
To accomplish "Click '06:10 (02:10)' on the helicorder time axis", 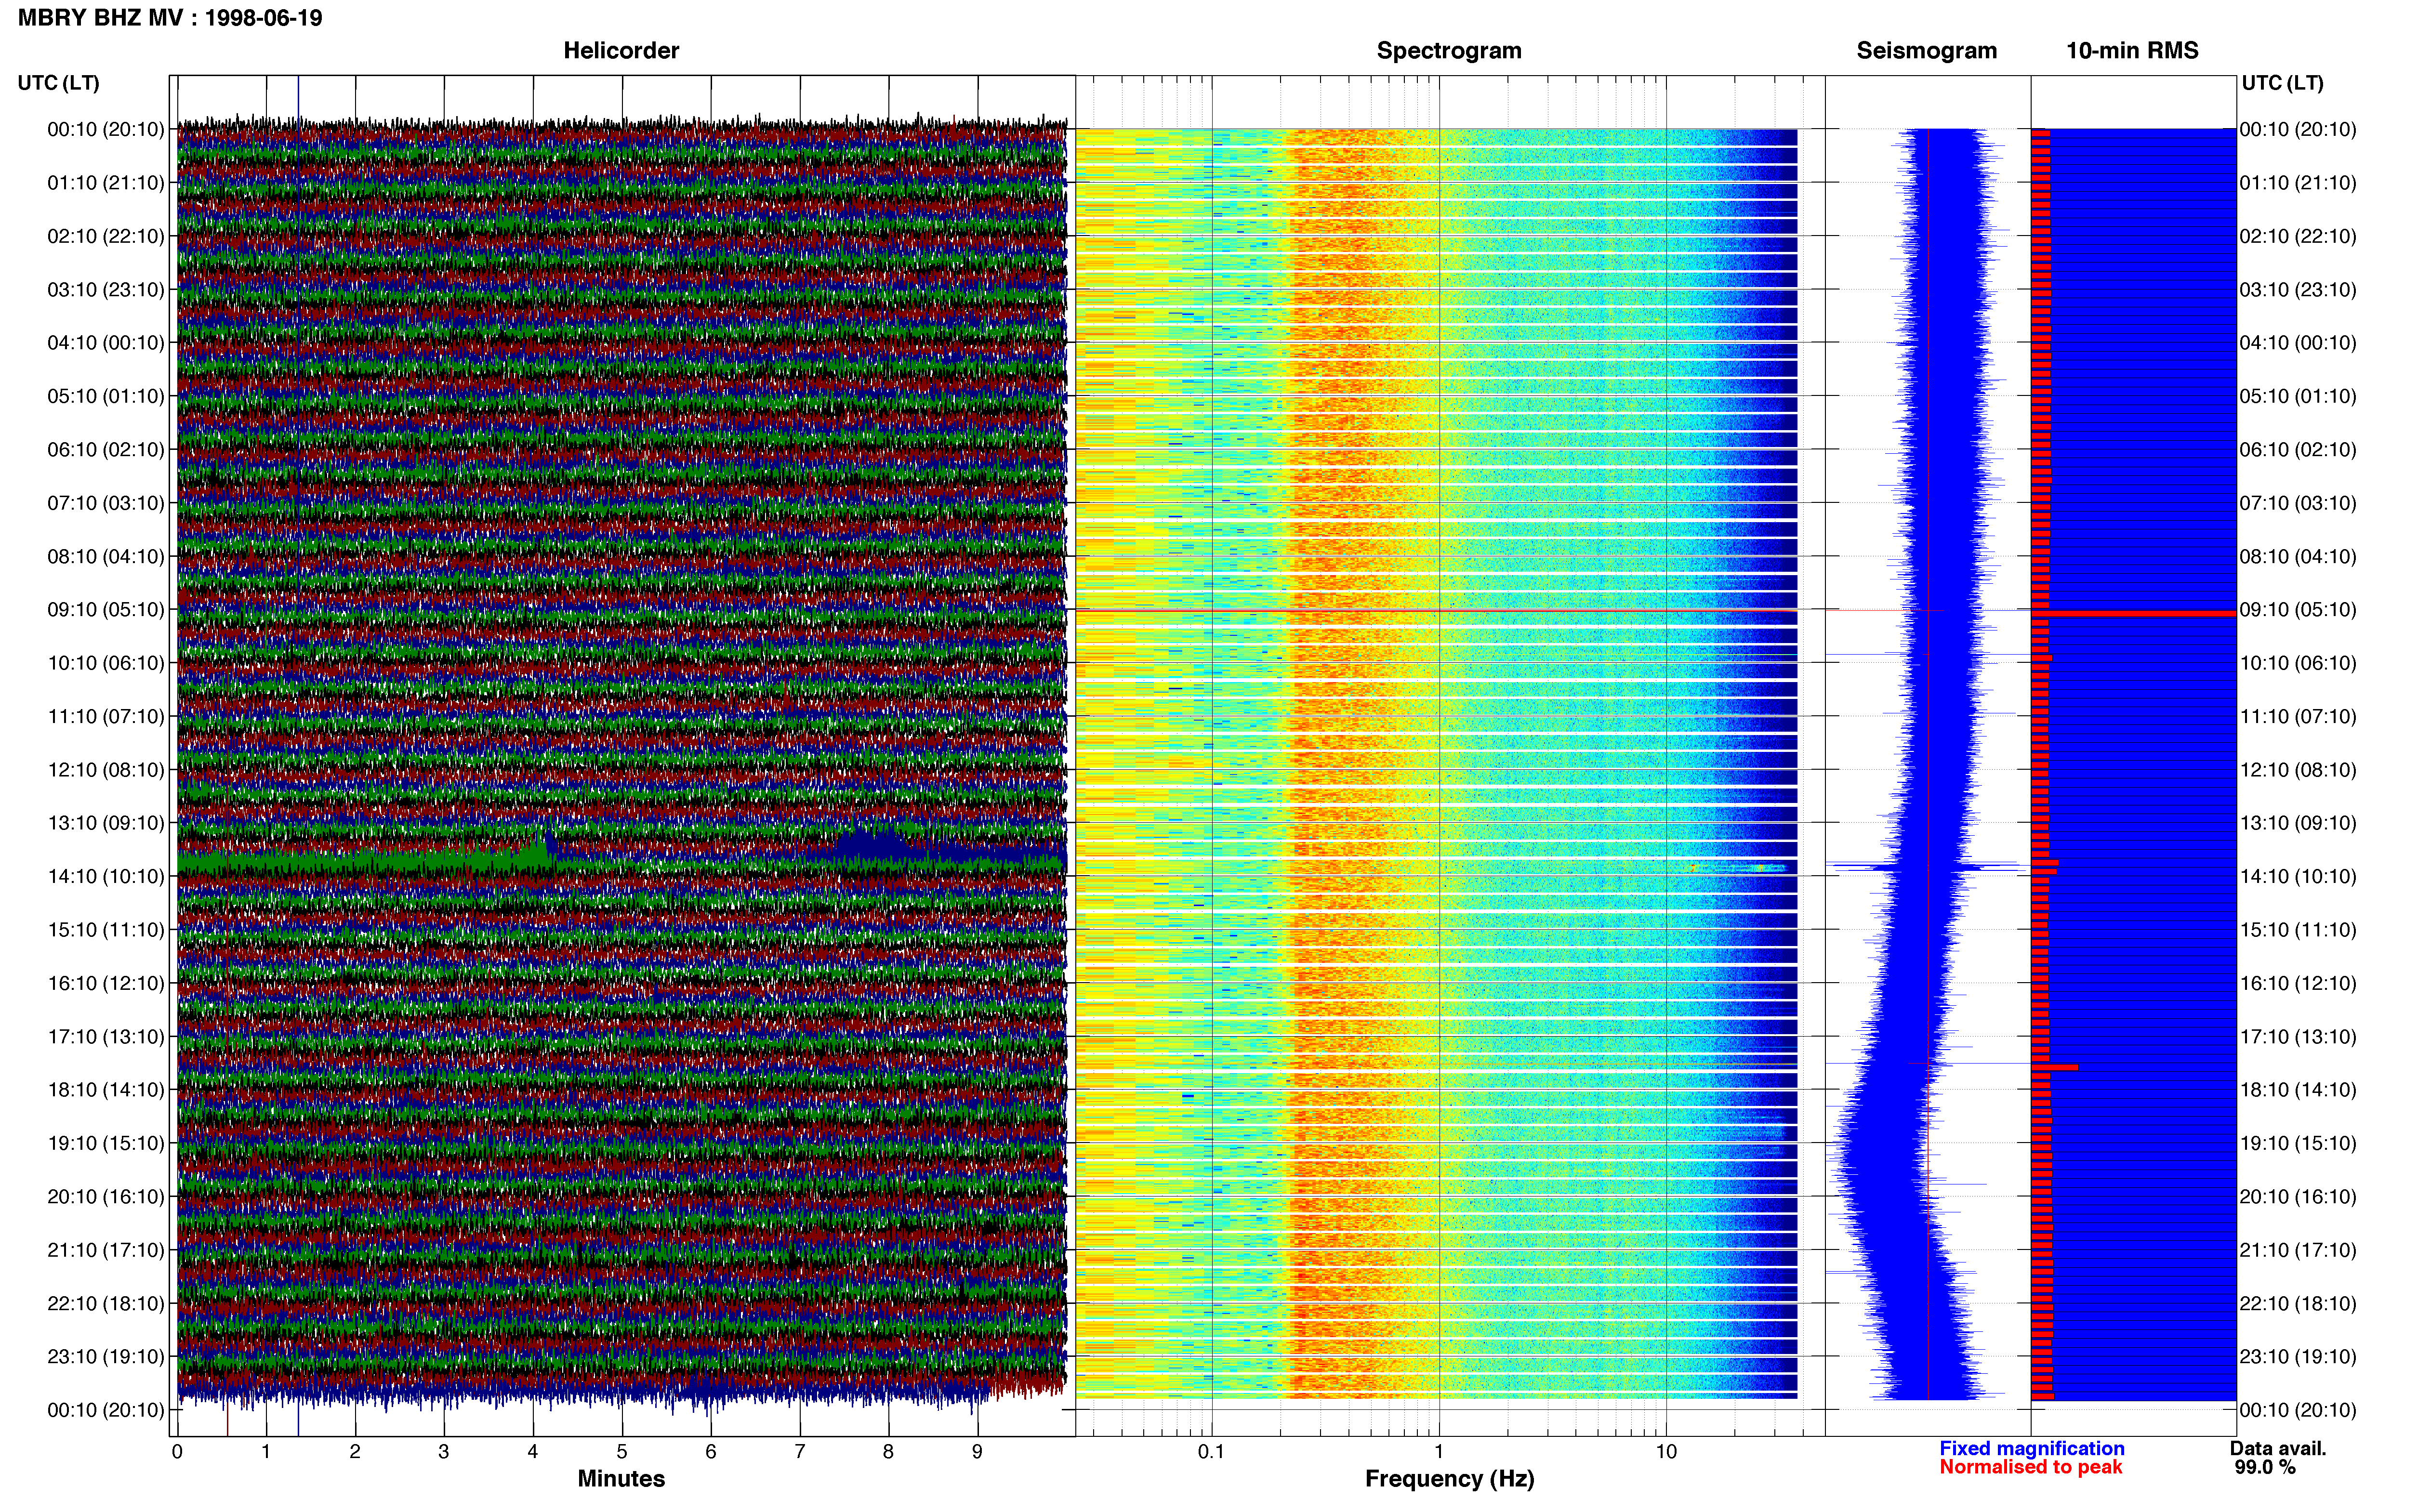I will pyautogui.click(x=106, y=450).
